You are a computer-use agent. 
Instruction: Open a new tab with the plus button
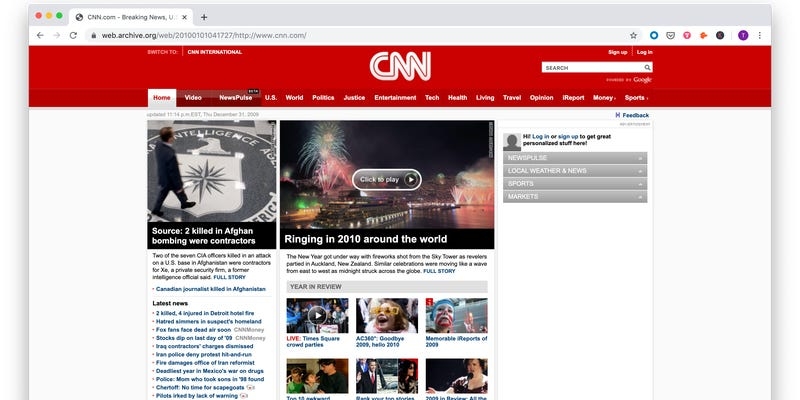(x=204, y=17)
